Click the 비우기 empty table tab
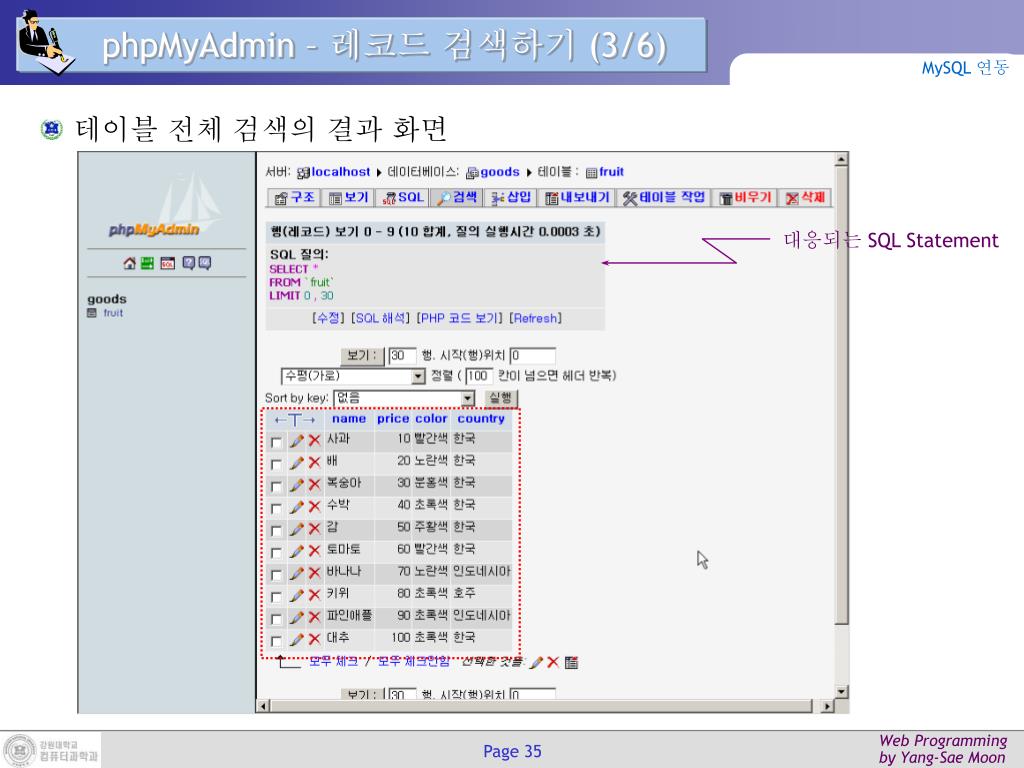The image size is (1024, 768). click(x=745, y=198)
